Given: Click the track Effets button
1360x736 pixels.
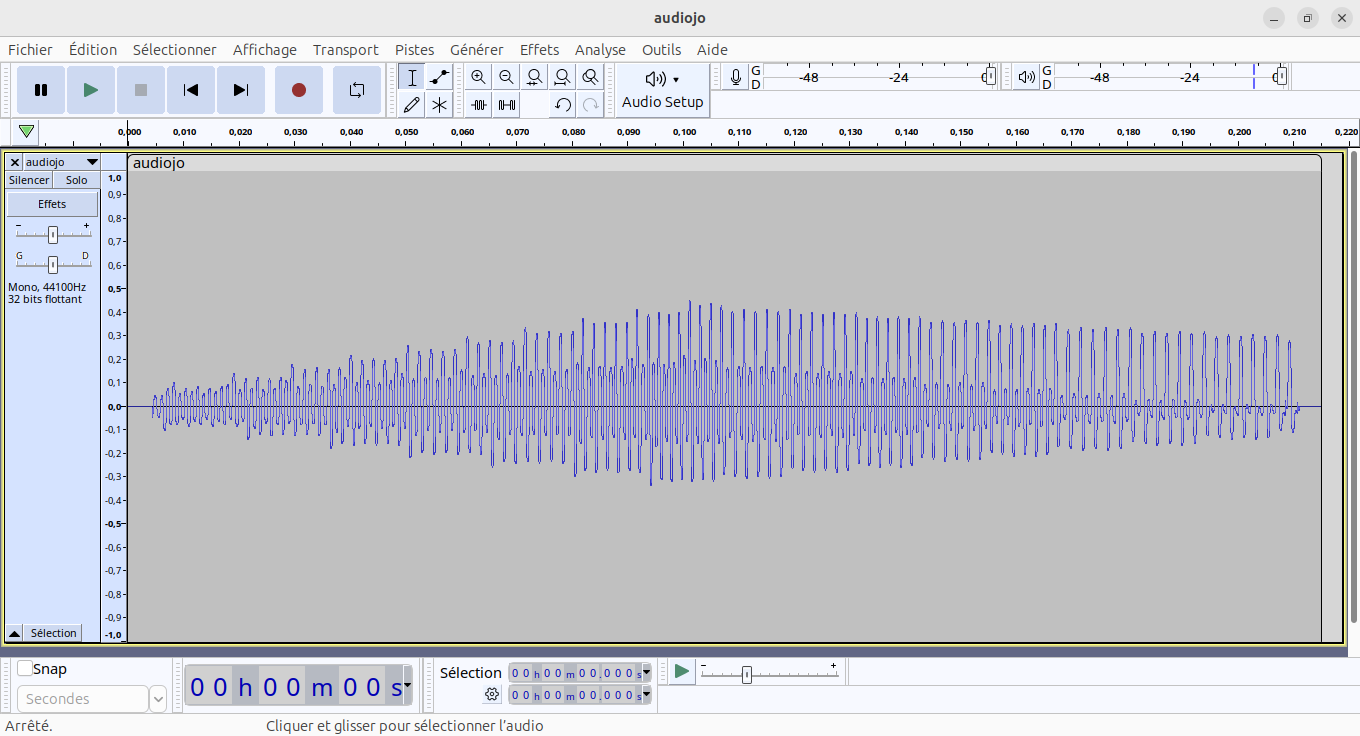Looking at the screenshot, I should 52,204.
